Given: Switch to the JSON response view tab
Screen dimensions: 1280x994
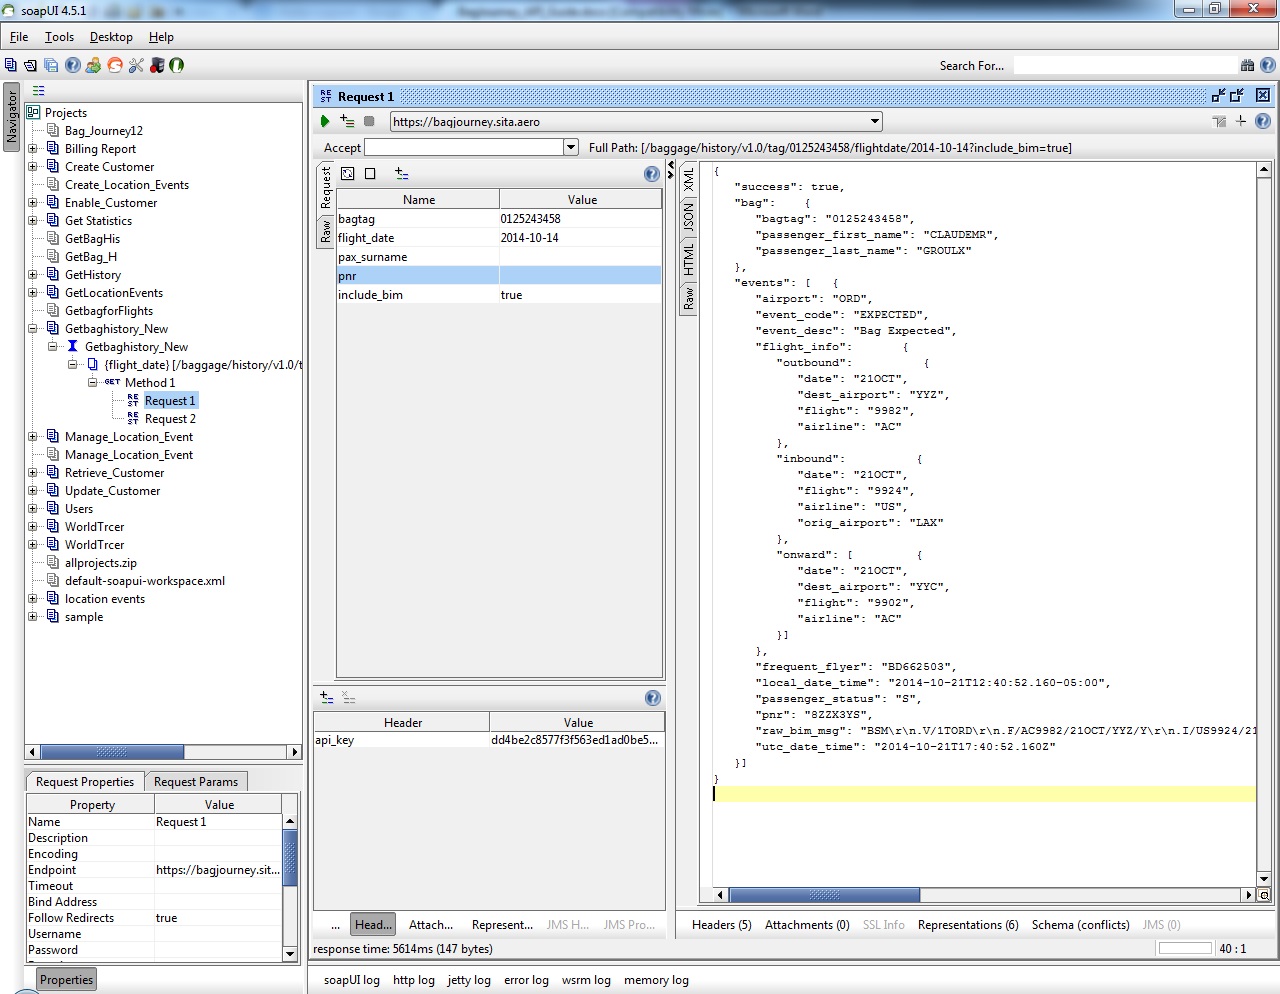Looking at the screenshot, I should click(x=688, y=217).
